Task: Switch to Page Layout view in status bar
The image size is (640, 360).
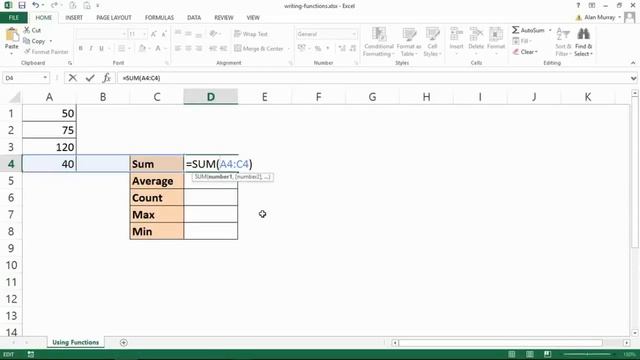Action: (529, 354)
